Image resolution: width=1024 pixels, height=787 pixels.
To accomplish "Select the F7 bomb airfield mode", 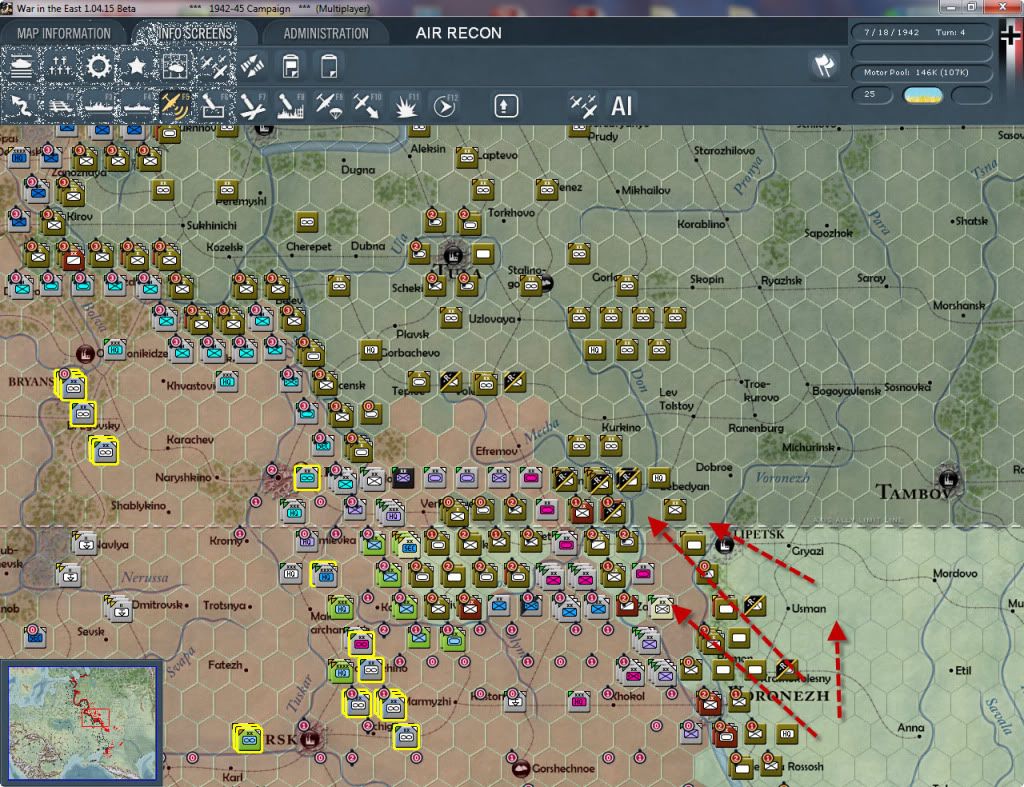I will [252, 106].
